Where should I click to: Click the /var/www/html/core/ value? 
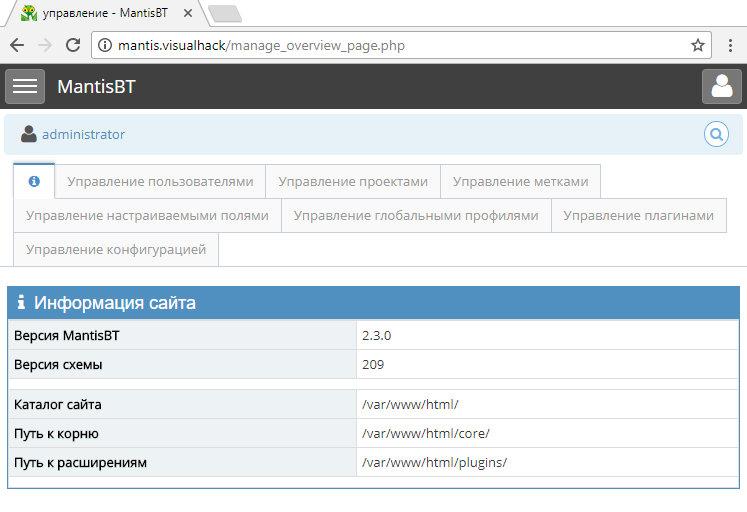426,434
